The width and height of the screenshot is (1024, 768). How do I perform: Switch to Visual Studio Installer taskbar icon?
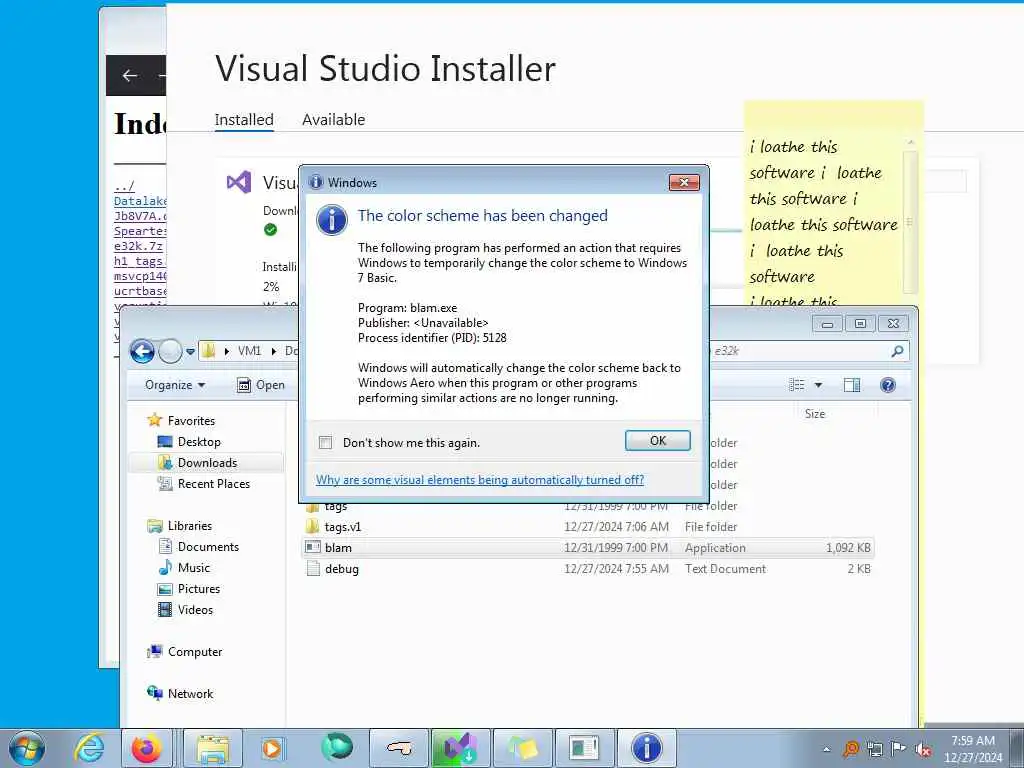(460, 748)
